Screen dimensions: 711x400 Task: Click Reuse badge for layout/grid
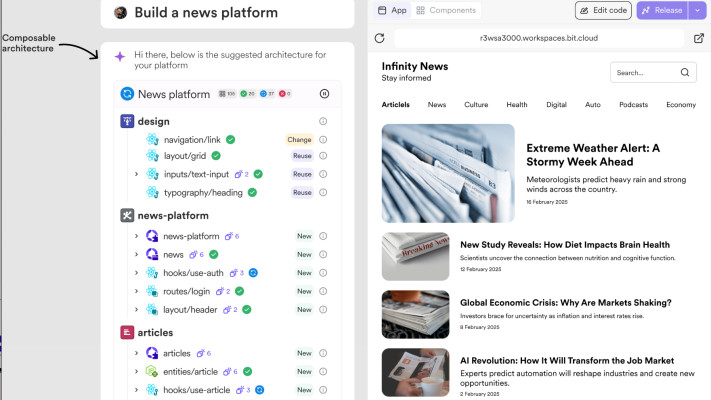[302, 156]
